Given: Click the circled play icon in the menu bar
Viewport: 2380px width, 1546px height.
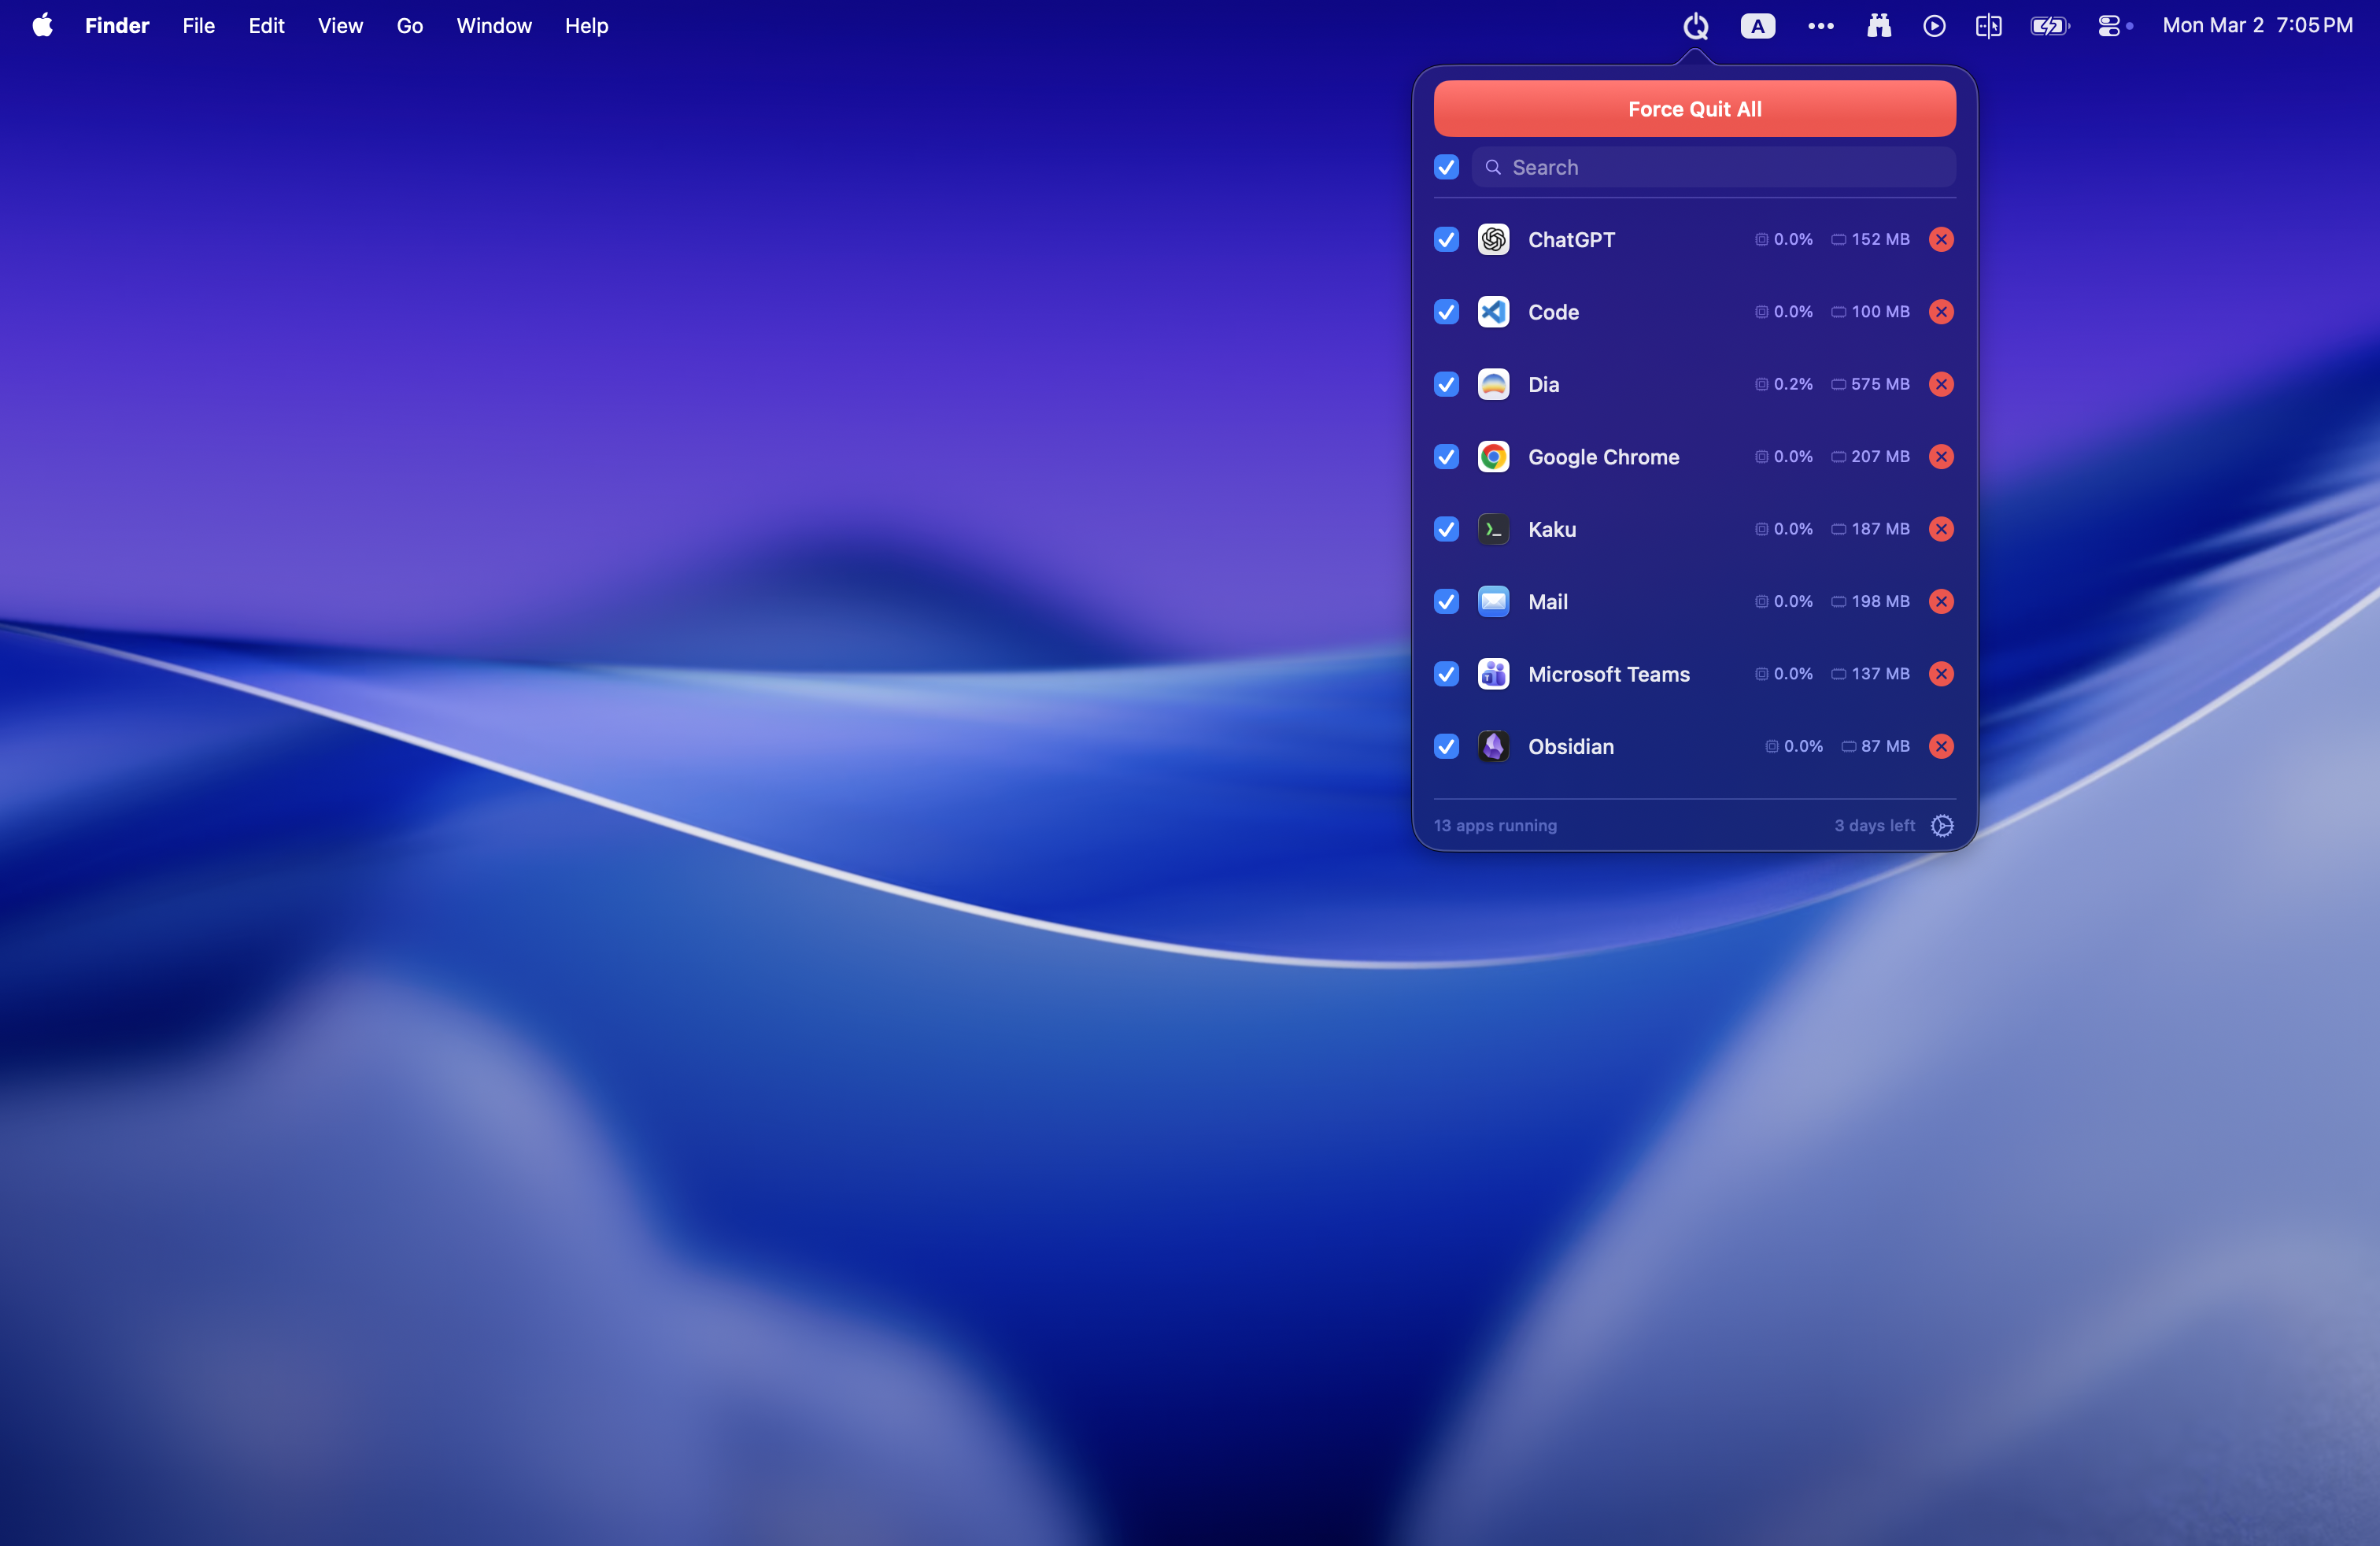Looking at the screenshot, I should (x=1933, y=26).
